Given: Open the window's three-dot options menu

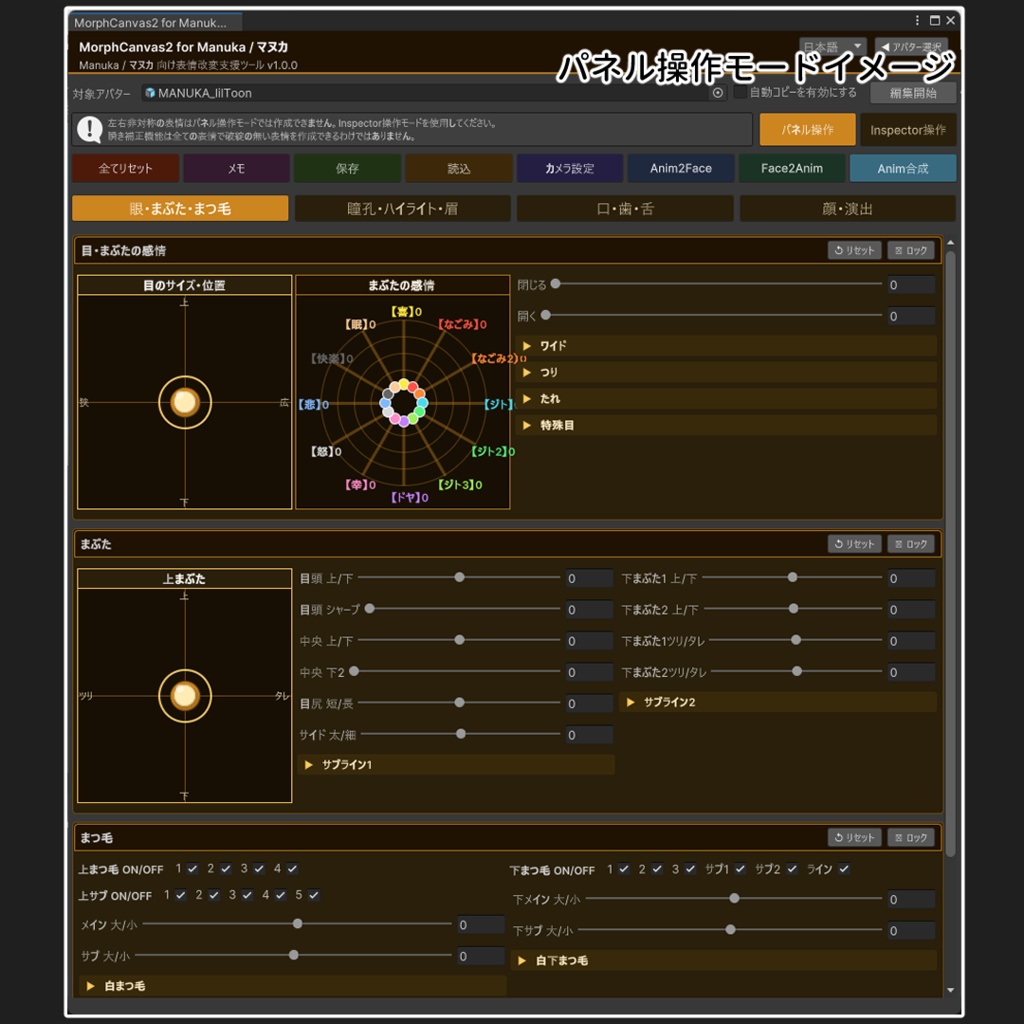Looking at the screenshot, I should click(917, 20).
